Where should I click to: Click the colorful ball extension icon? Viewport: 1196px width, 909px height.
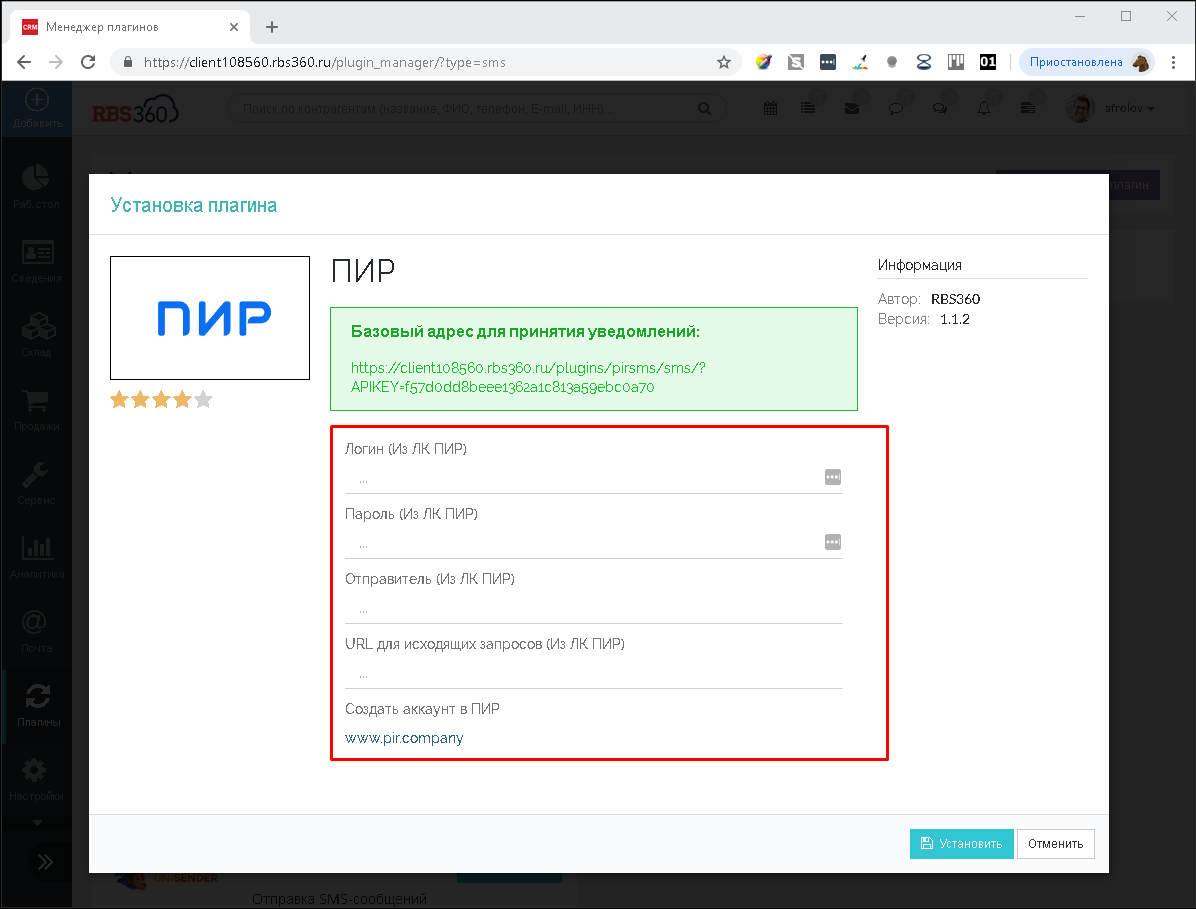tap(764, 63)
